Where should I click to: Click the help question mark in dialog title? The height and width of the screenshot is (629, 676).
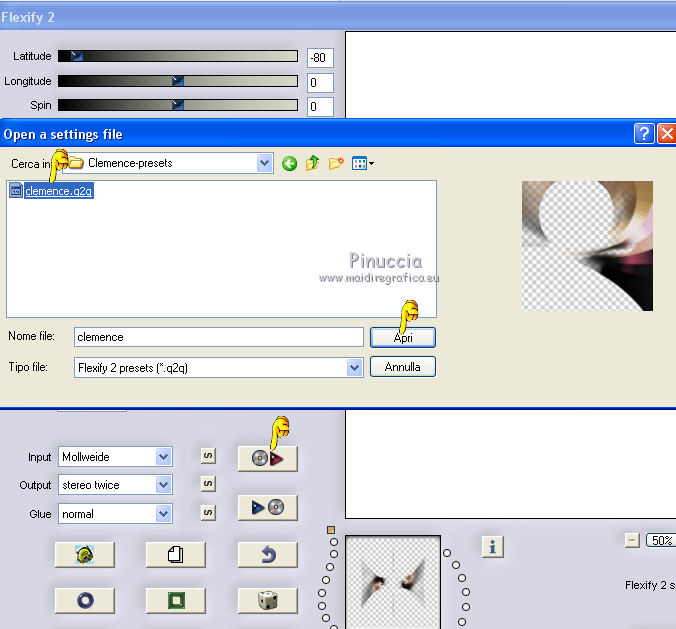click(x=644, y=134)
